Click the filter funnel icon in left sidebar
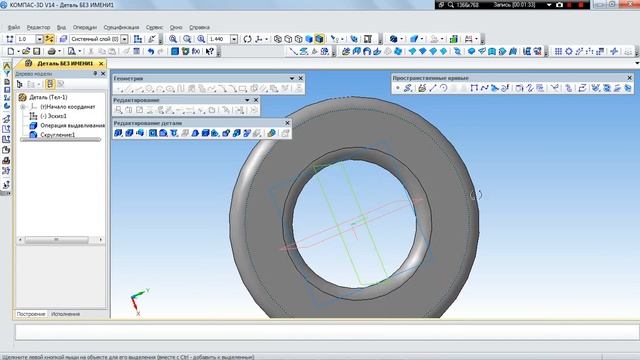The height and width of the screenshot is (360, 640). point(7,74)
